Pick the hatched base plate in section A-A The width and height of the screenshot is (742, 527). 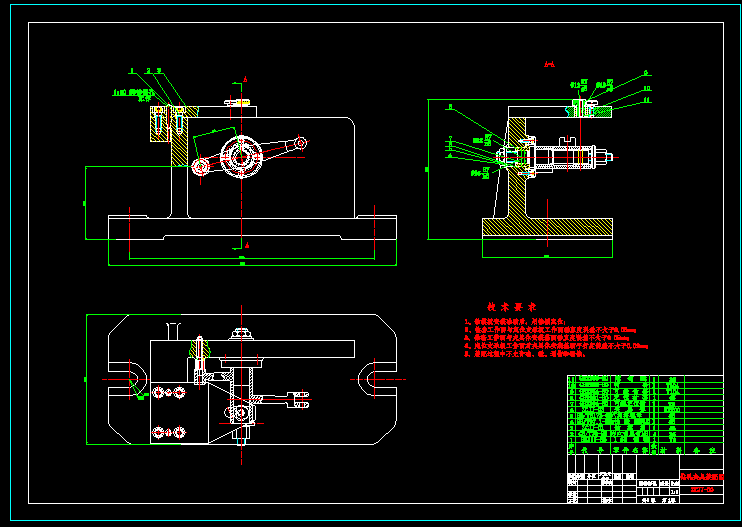pyautogui.click(x=548, y=227)
